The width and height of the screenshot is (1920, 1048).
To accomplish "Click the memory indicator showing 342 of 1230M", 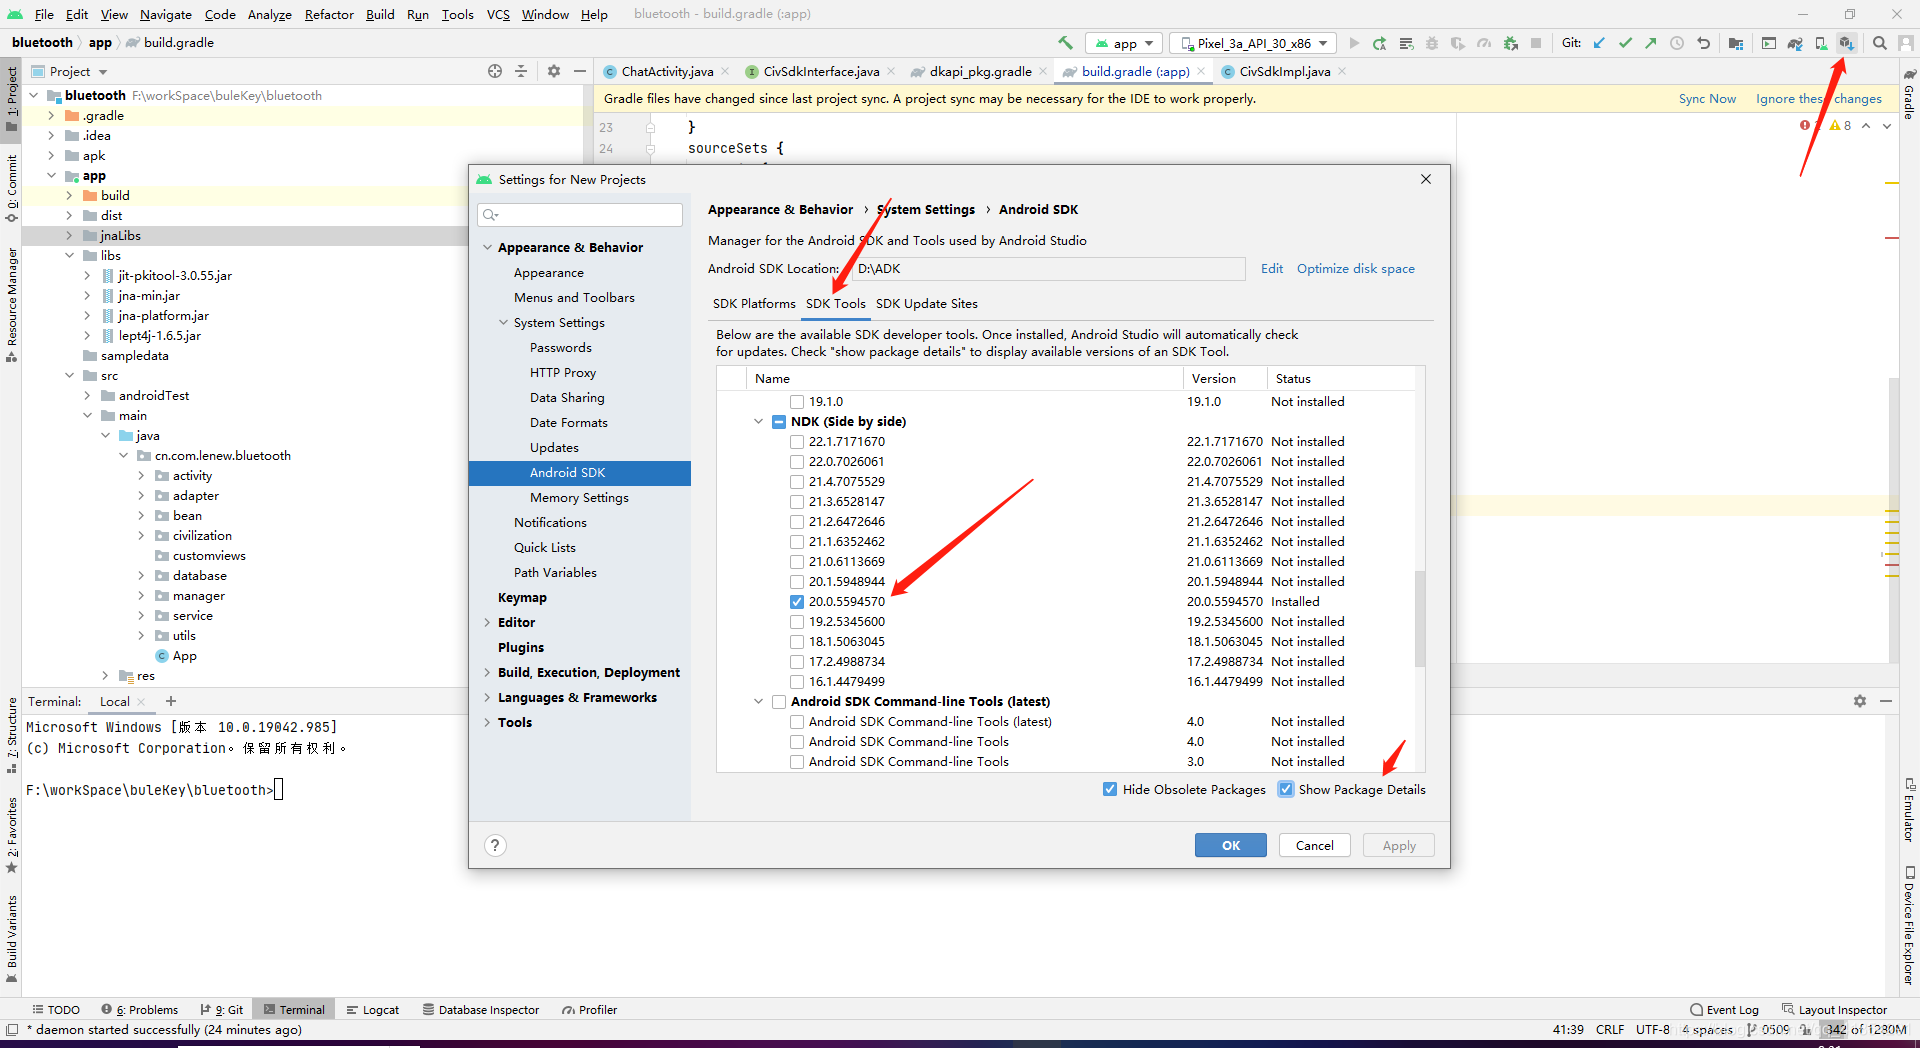I will tap(1866, 1029).
